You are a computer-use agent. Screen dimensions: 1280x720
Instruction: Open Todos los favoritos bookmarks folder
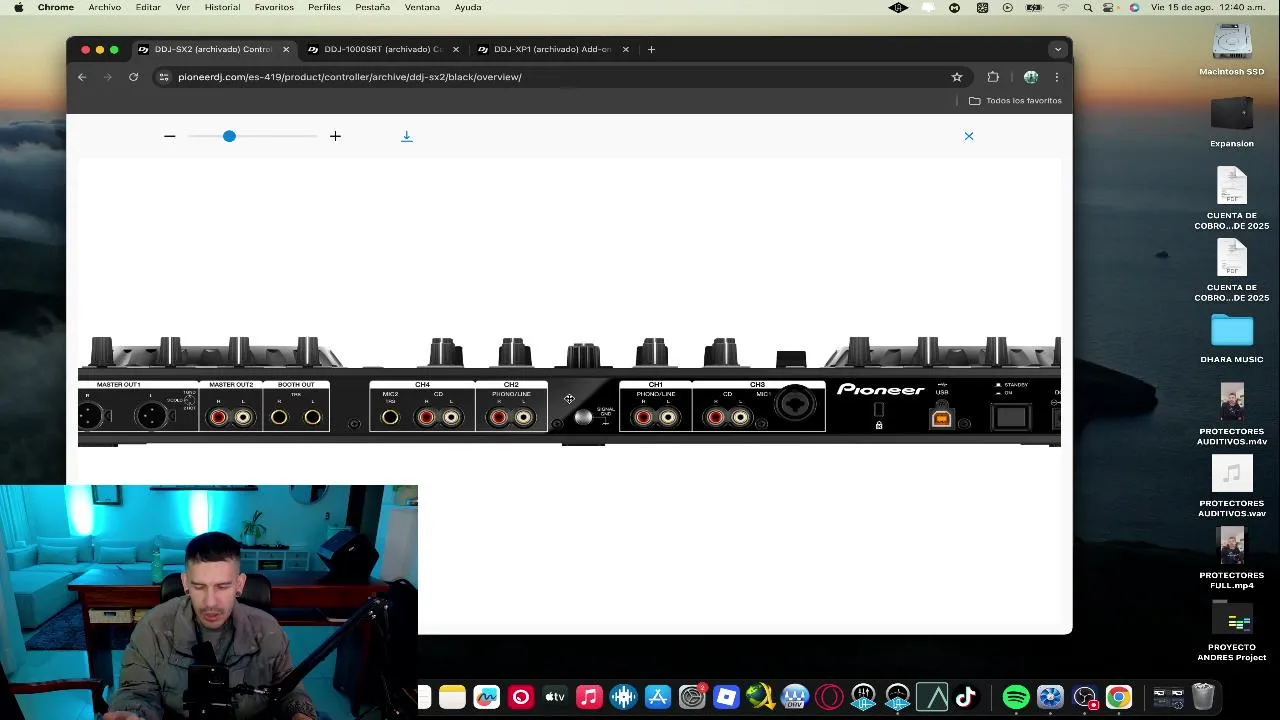[1015, 101]
